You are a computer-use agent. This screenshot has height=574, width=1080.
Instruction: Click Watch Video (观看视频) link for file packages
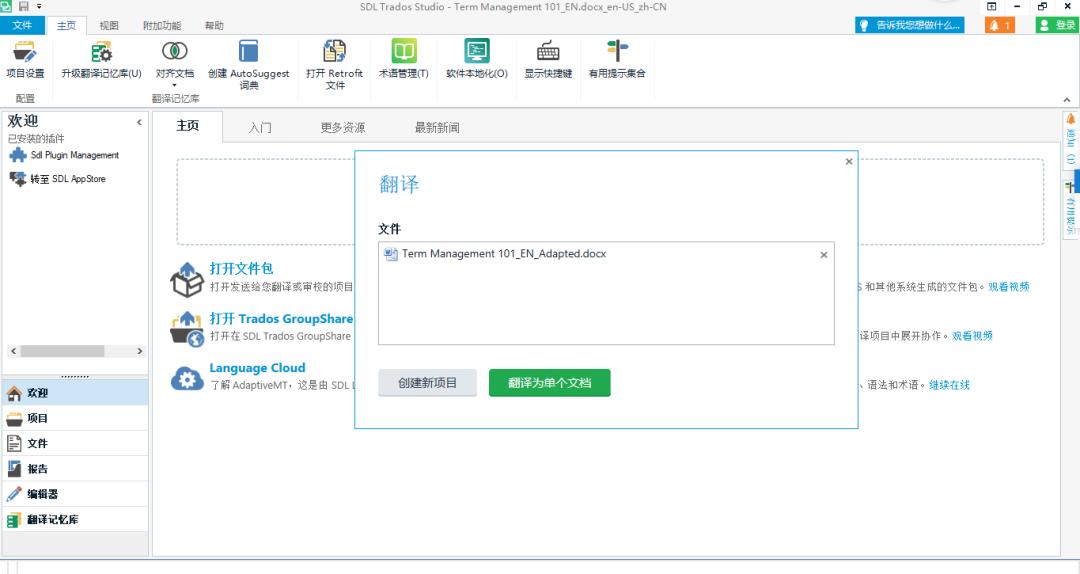tap(1008, 287)
